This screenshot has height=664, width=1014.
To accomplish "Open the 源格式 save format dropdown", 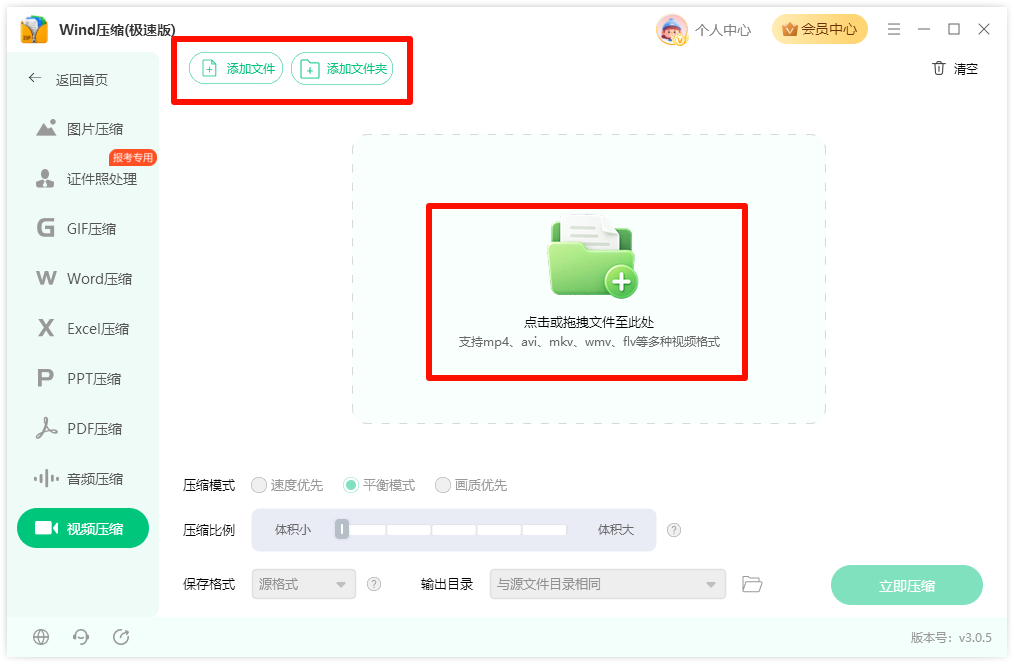I will click(x=304, y=584).
